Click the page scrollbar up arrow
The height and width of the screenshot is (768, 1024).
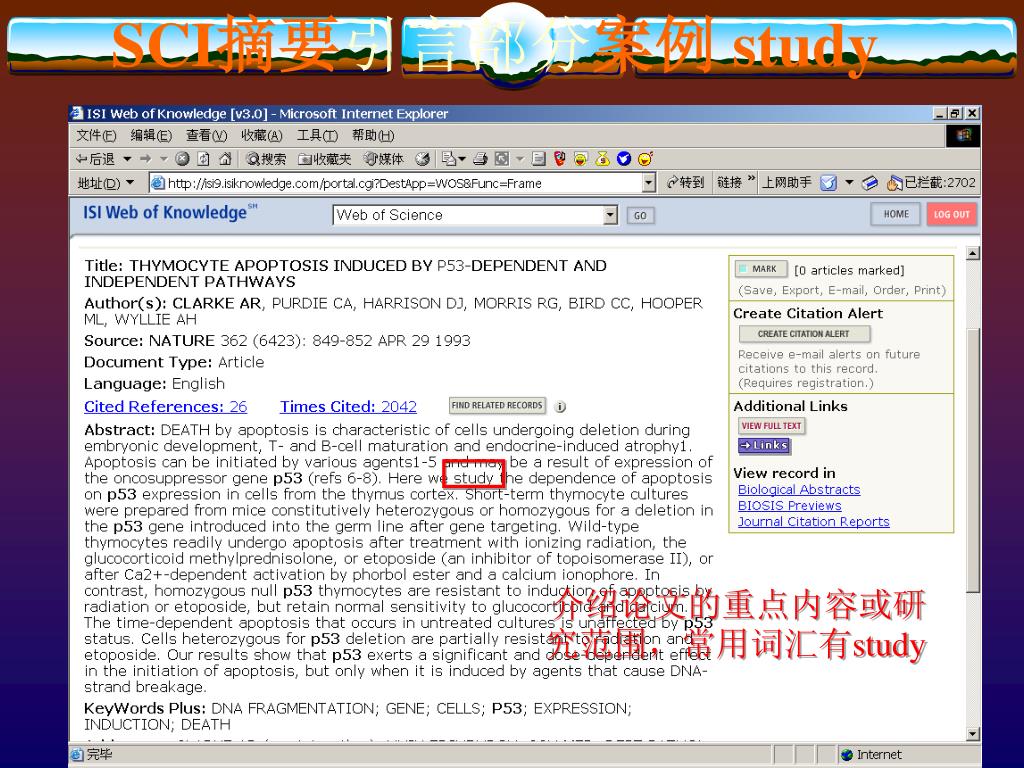click(973, 253)
